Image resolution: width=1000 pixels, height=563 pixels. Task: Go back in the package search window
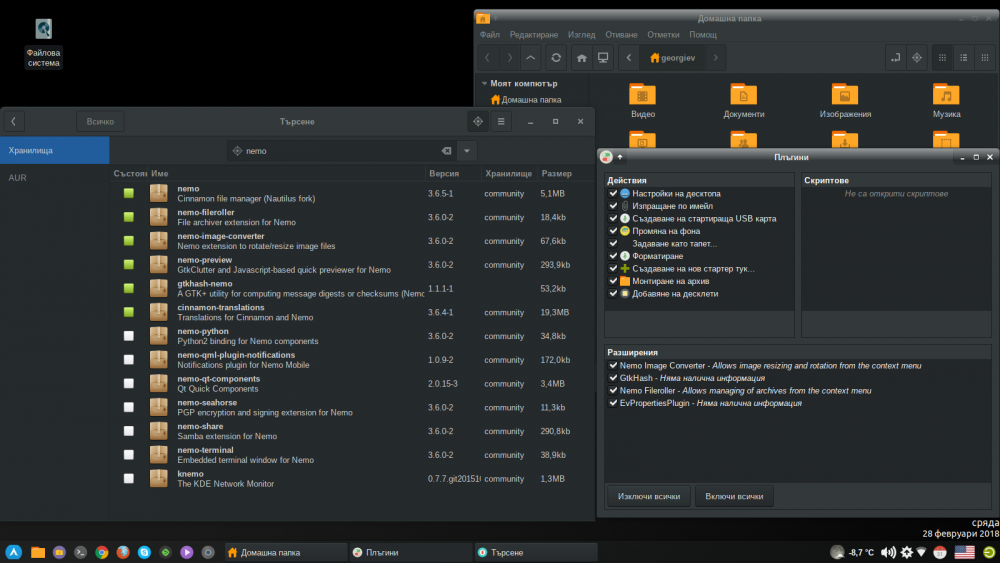click(13, 121)
